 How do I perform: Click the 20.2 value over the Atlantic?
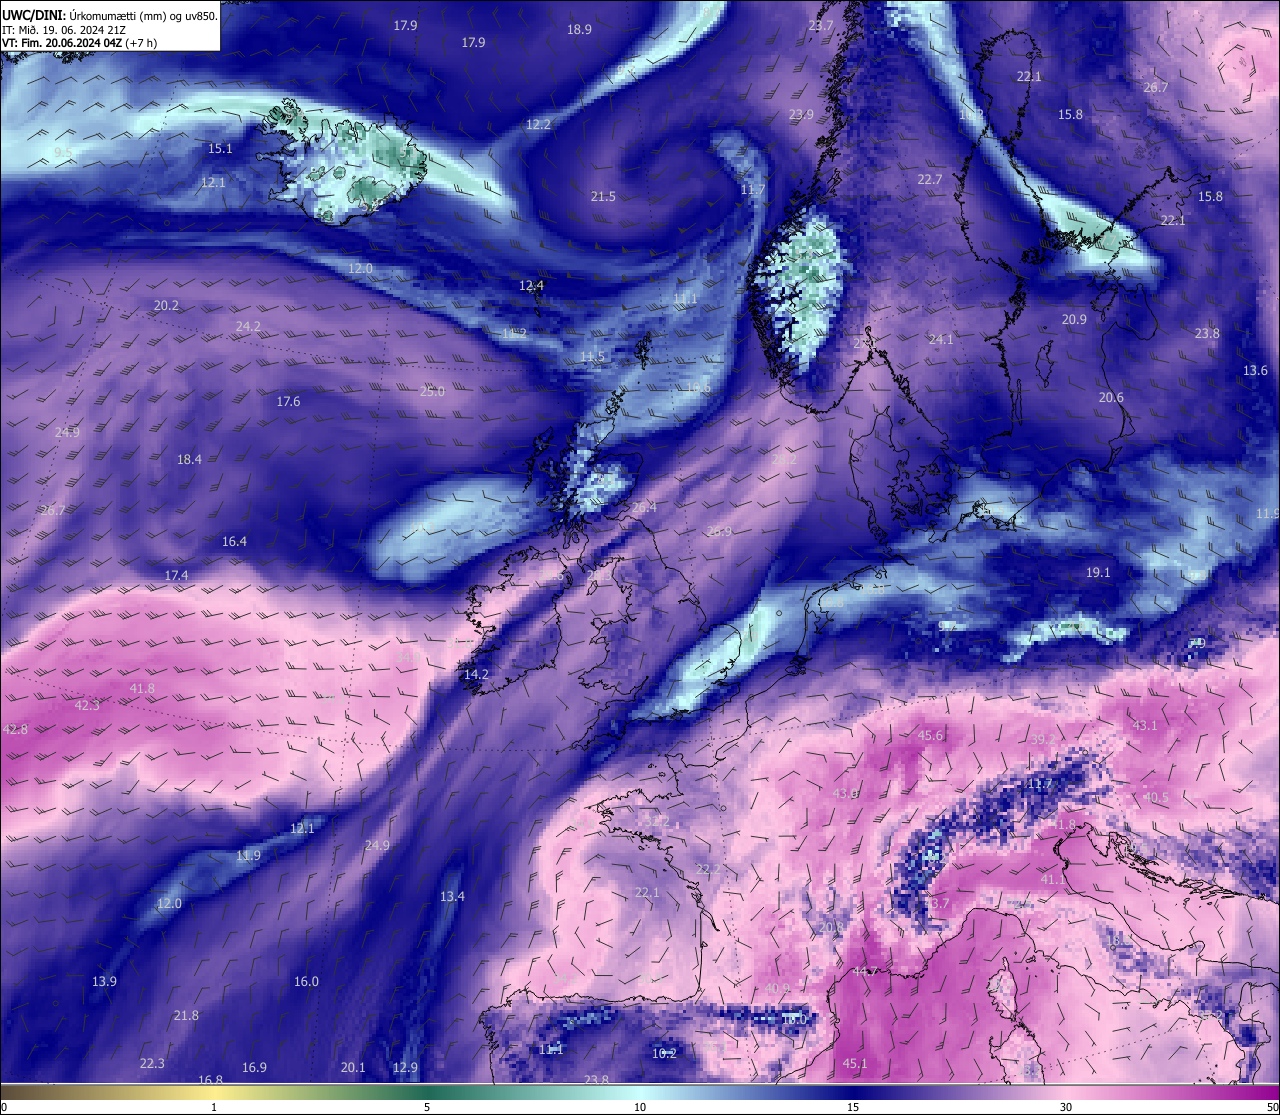coord(166,306)
